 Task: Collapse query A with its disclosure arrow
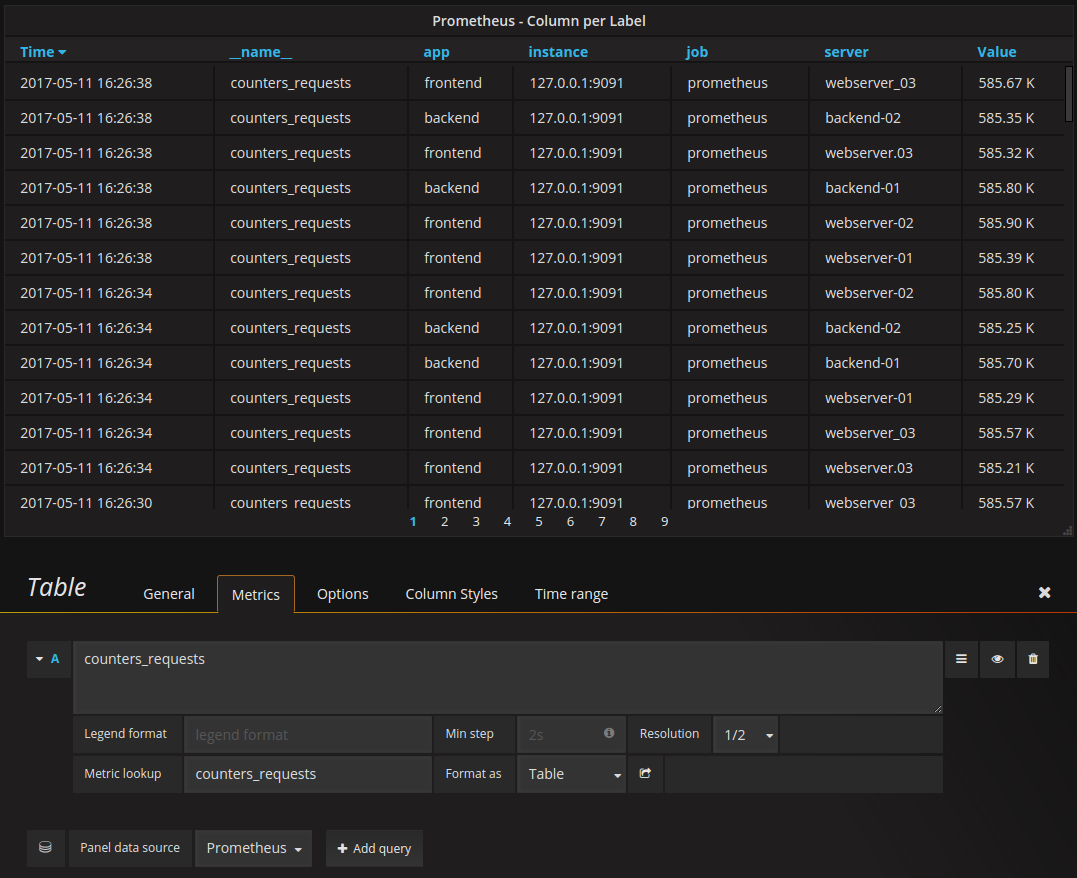click(x=38, y=659)
